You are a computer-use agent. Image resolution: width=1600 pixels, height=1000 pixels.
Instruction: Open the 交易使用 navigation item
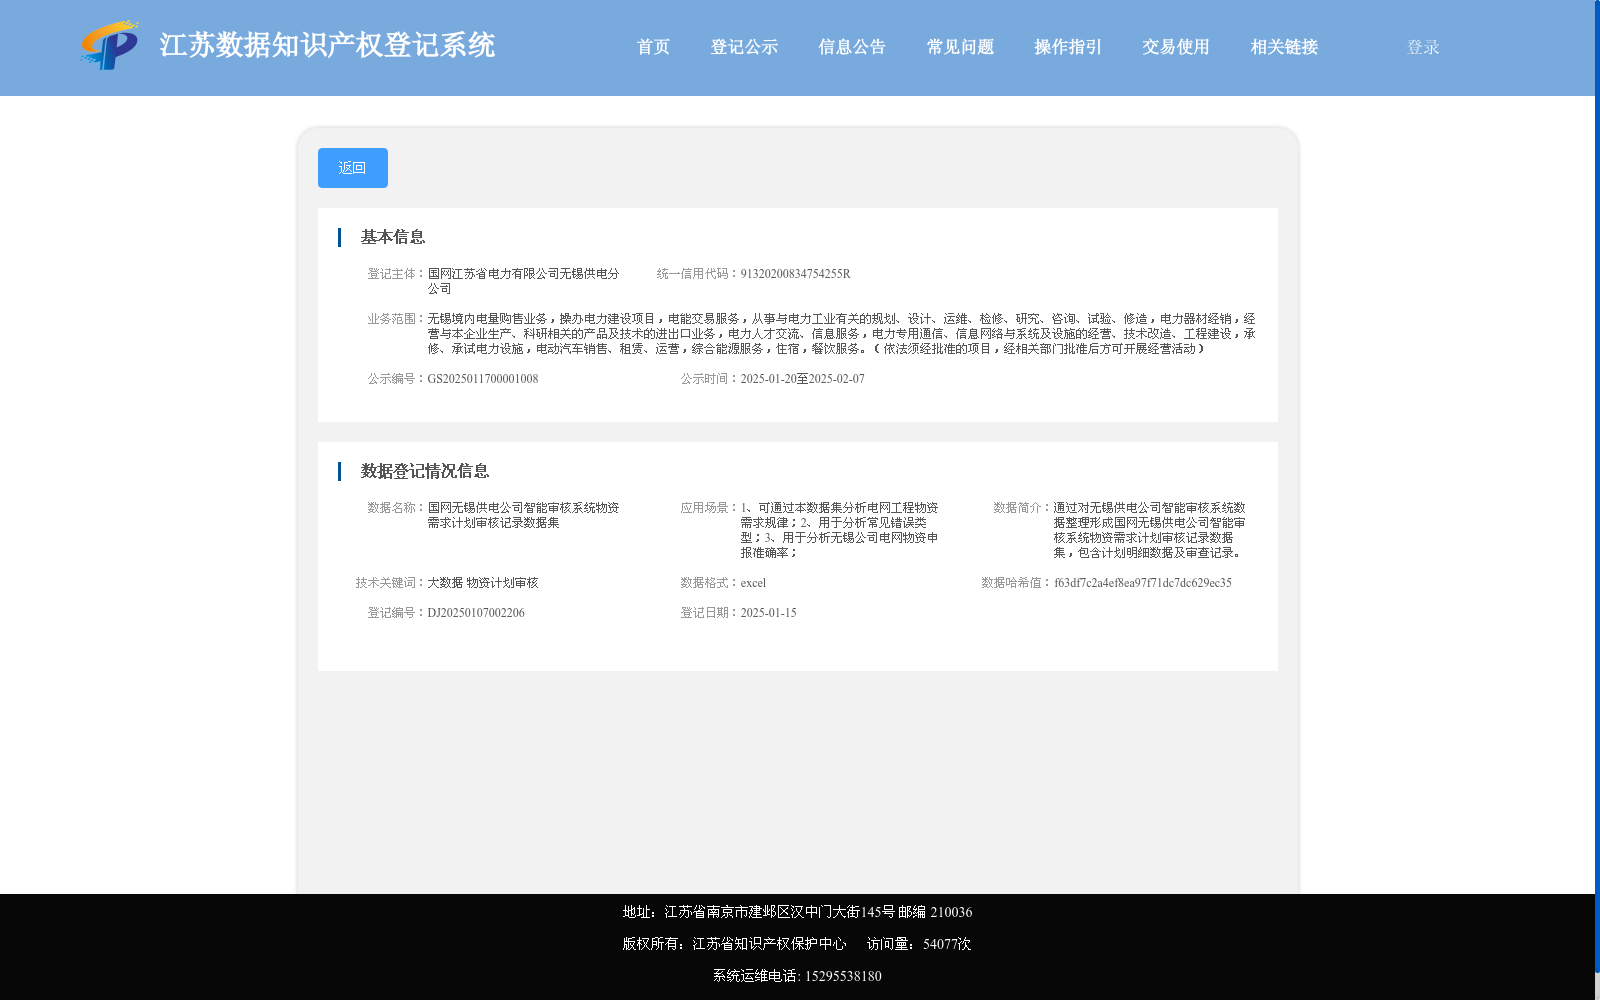pos(1176,47)
